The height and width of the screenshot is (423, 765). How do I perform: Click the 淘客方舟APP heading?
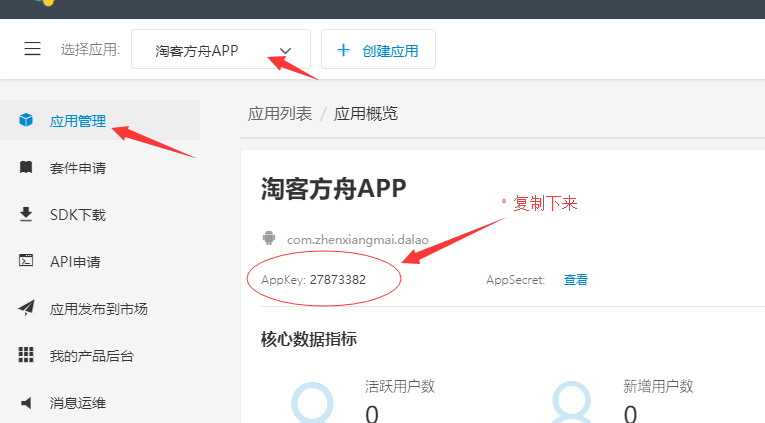coord(334,189)
